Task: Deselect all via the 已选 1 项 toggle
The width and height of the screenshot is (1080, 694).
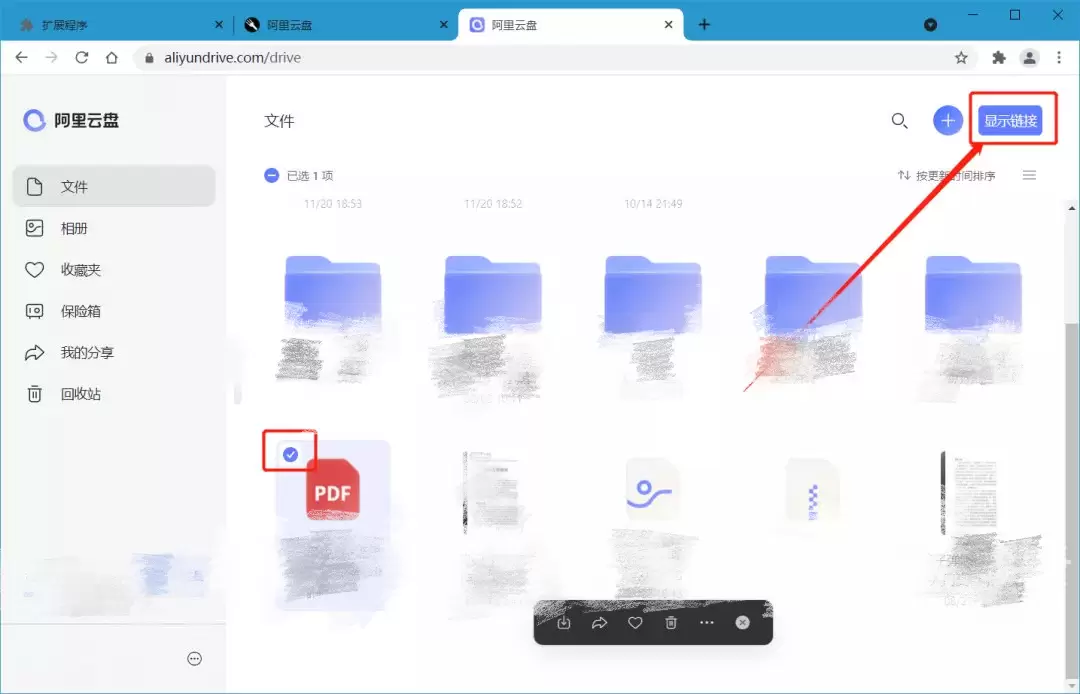Action: point(271,176)
